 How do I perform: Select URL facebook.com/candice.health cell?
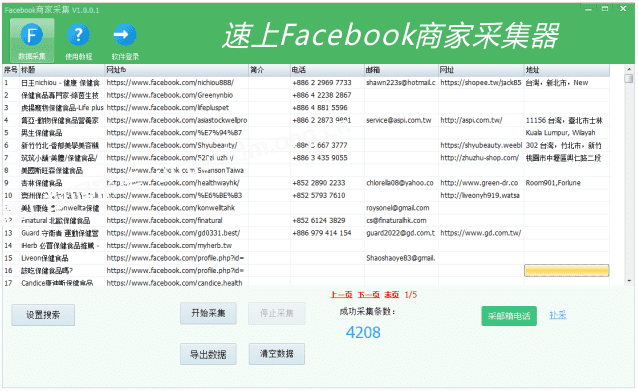[177, 282]
